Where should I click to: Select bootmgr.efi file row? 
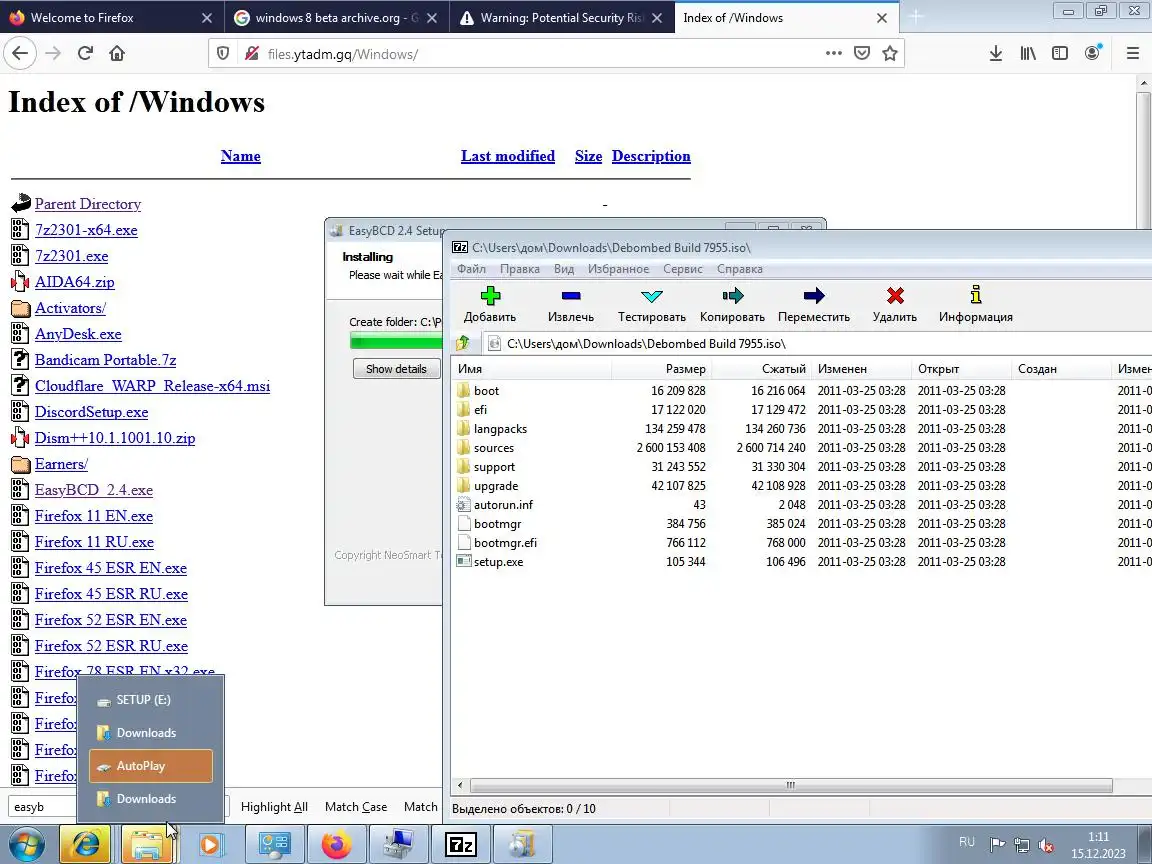(801, 542)
